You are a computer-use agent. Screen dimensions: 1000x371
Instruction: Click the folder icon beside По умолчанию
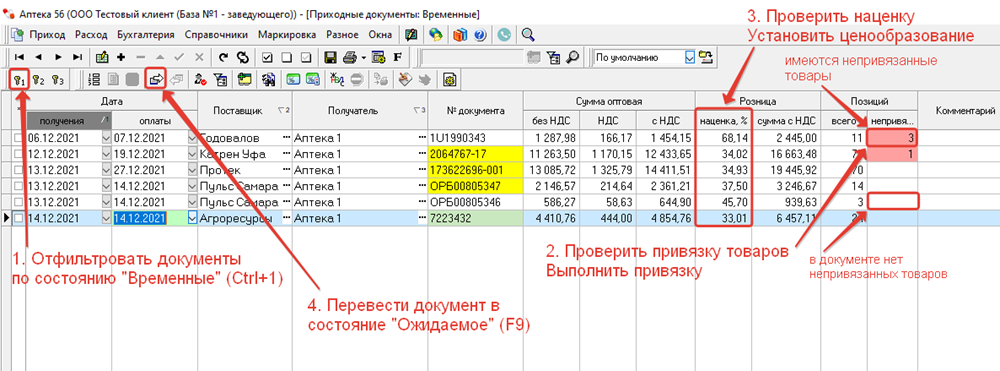point(705,57)
